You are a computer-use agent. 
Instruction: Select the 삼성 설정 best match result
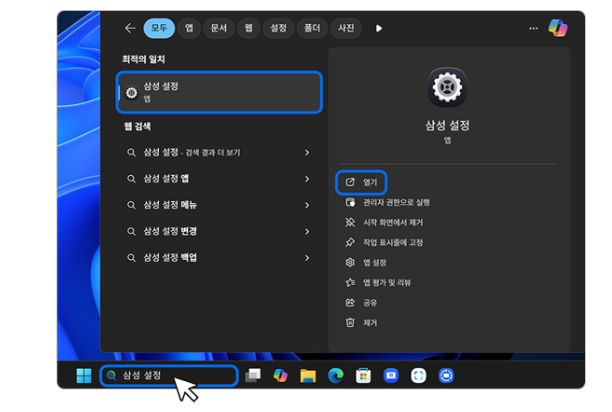219,92
